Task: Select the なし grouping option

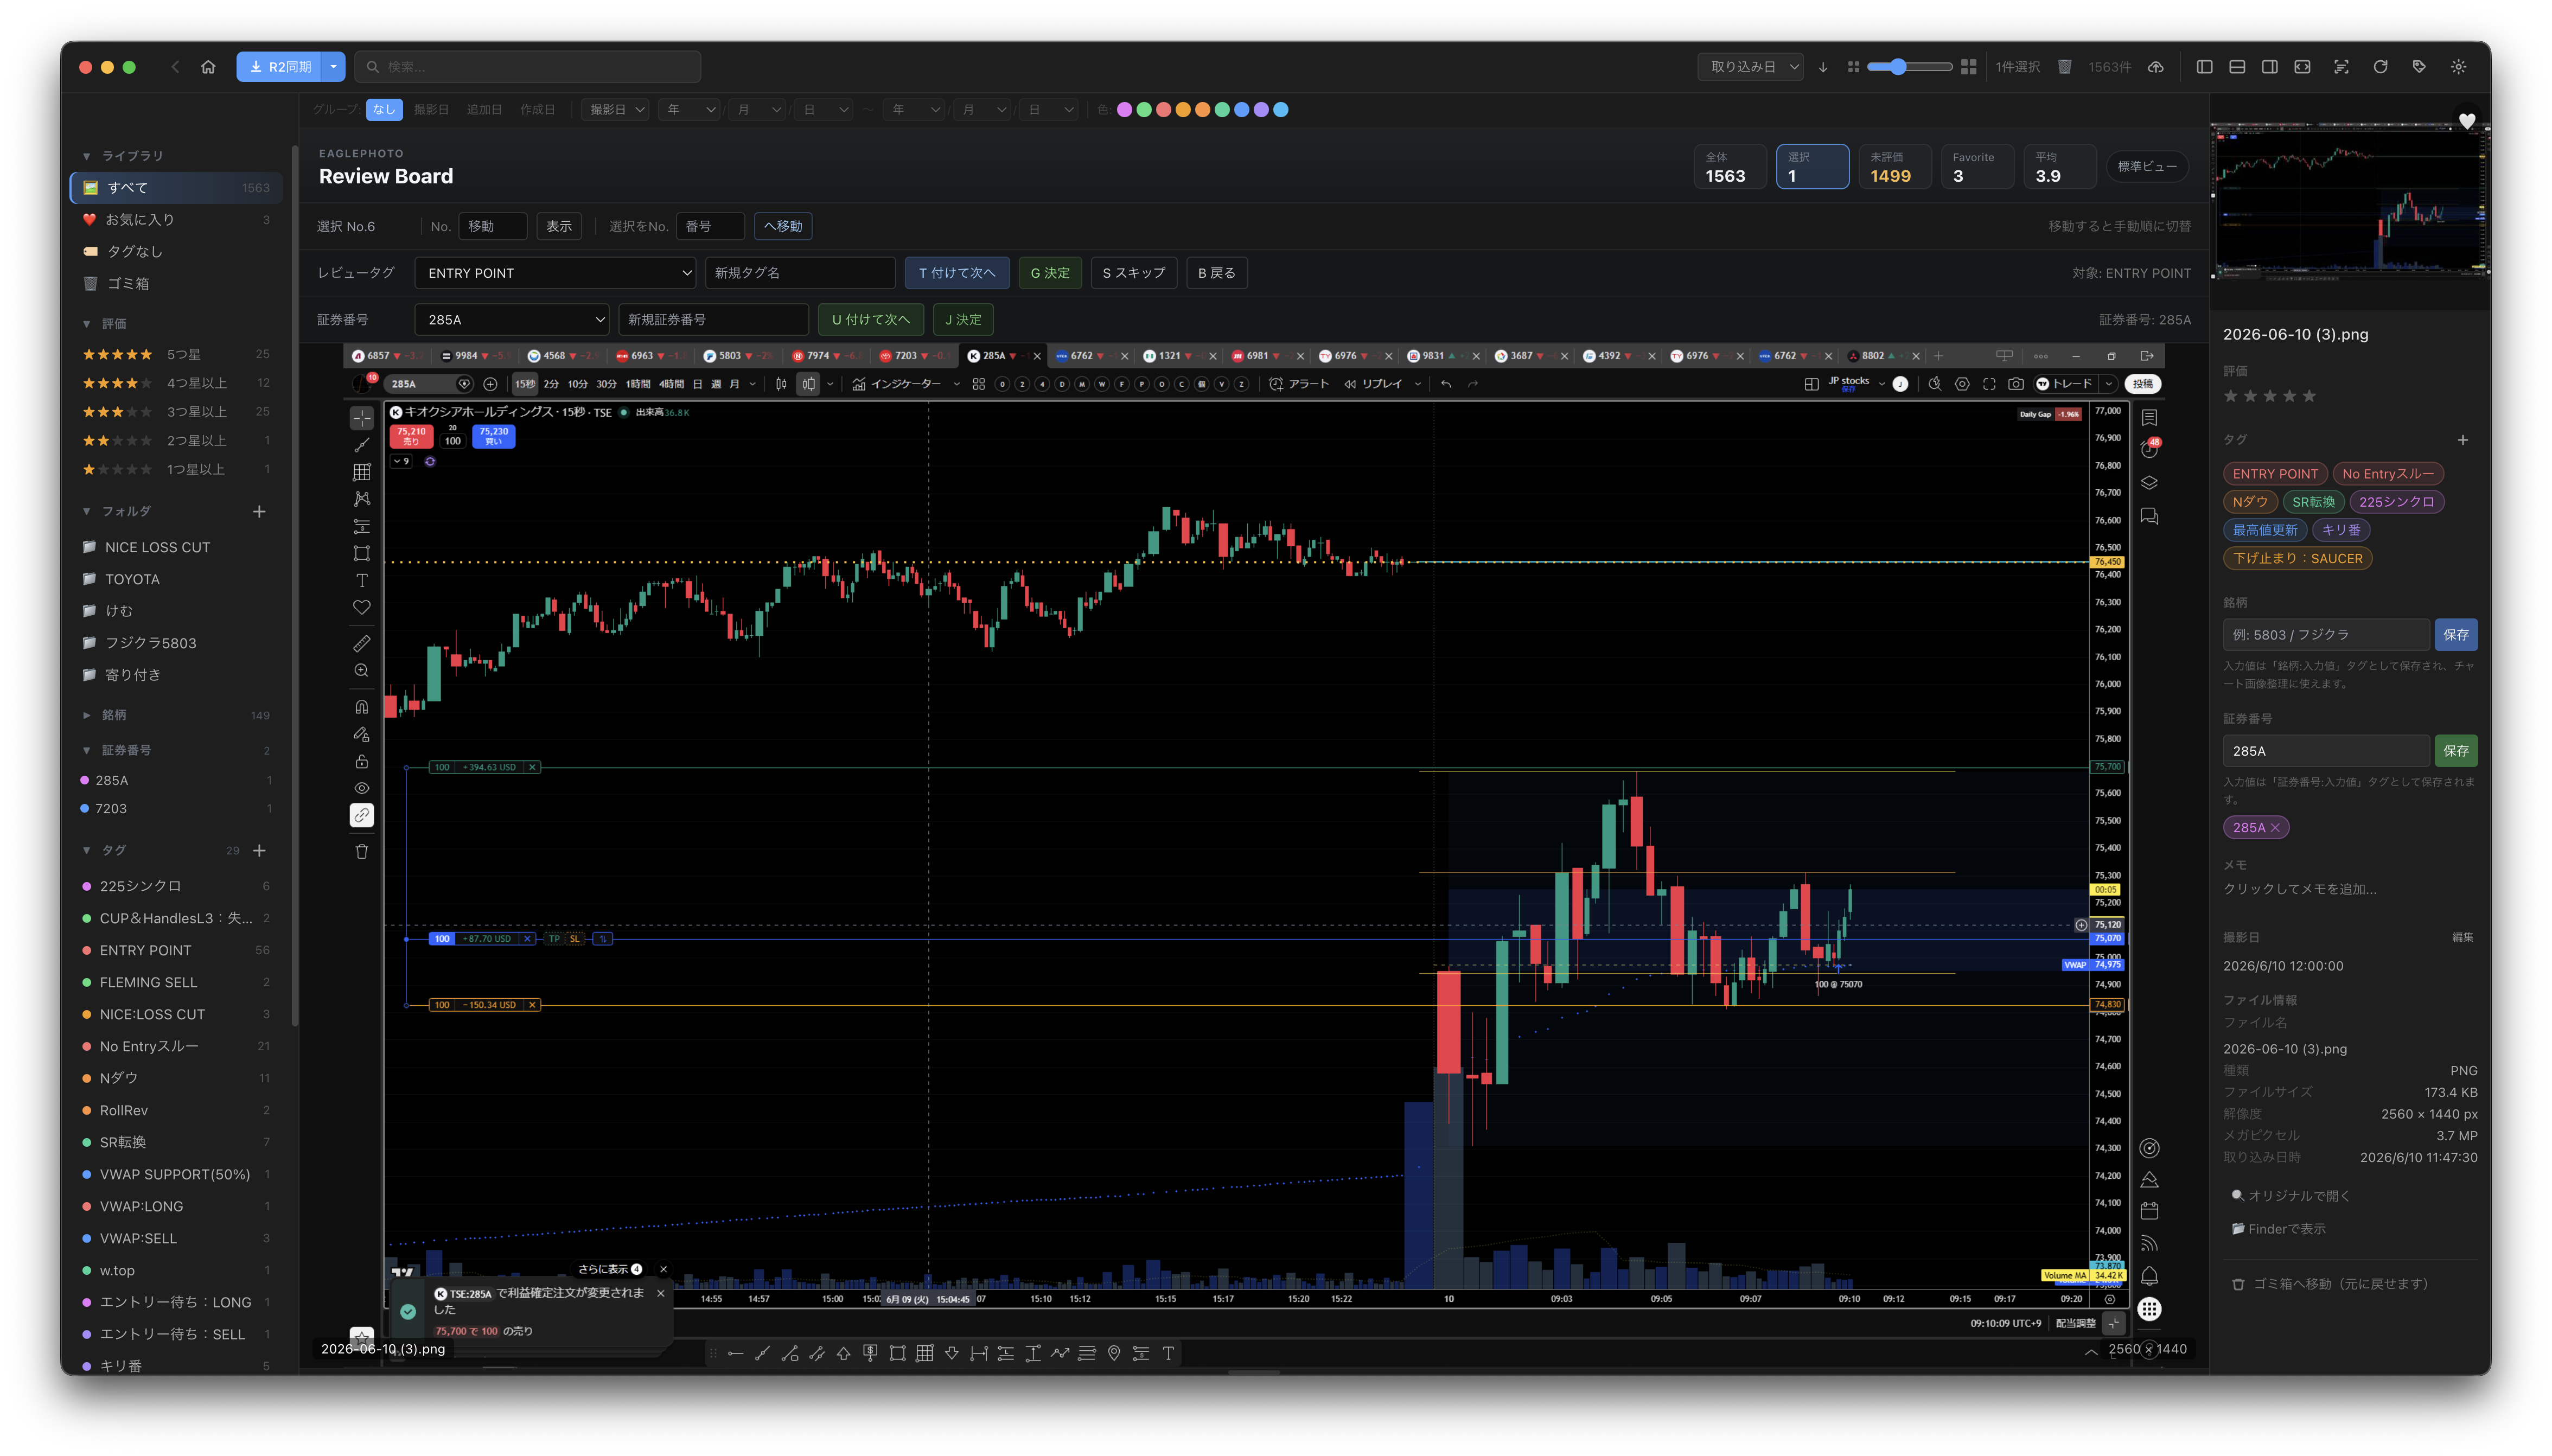Action: tap(384, 110)
